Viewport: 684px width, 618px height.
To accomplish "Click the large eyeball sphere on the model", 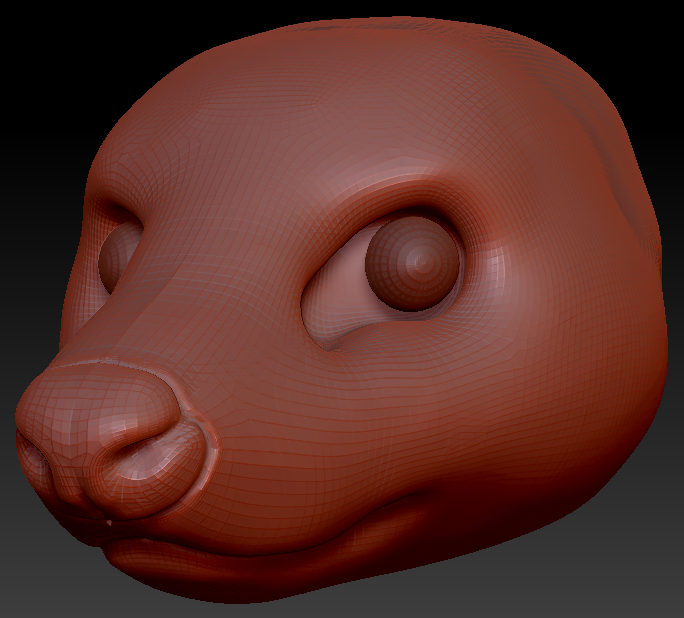I will click(x=413, y=262).
